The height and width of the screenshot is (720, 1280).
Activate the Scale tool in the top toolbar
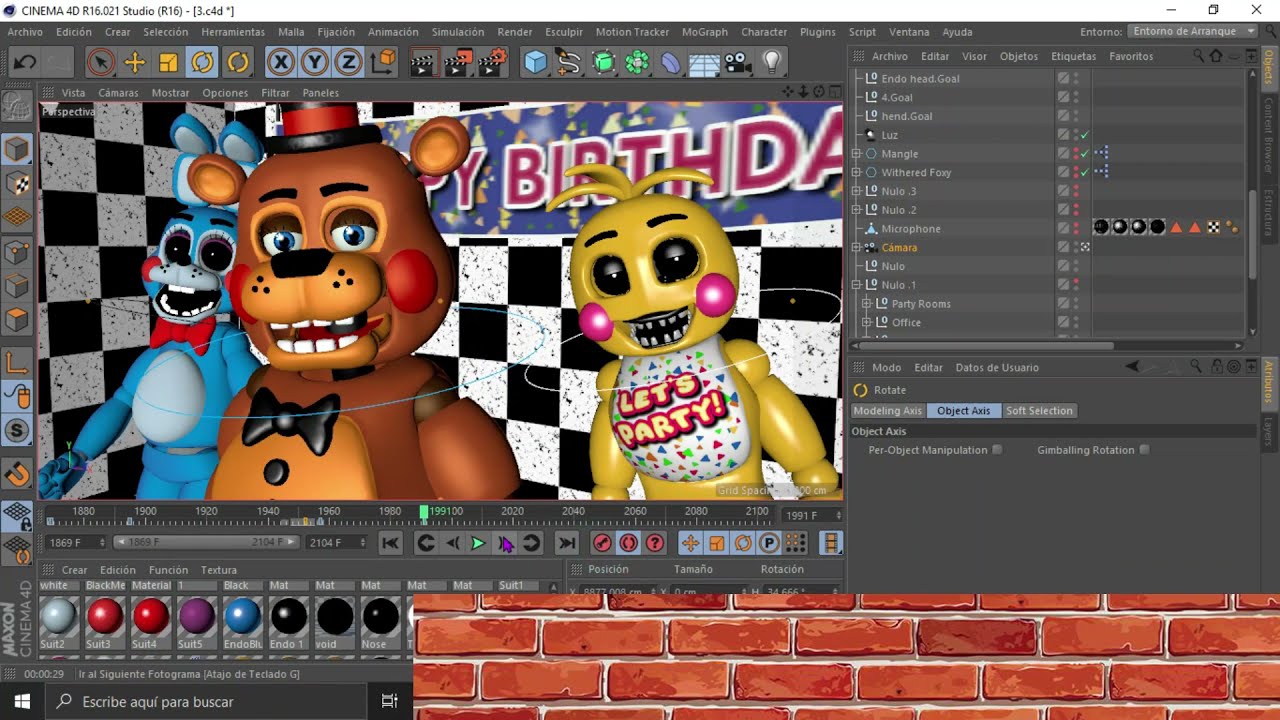pos(168,63)
